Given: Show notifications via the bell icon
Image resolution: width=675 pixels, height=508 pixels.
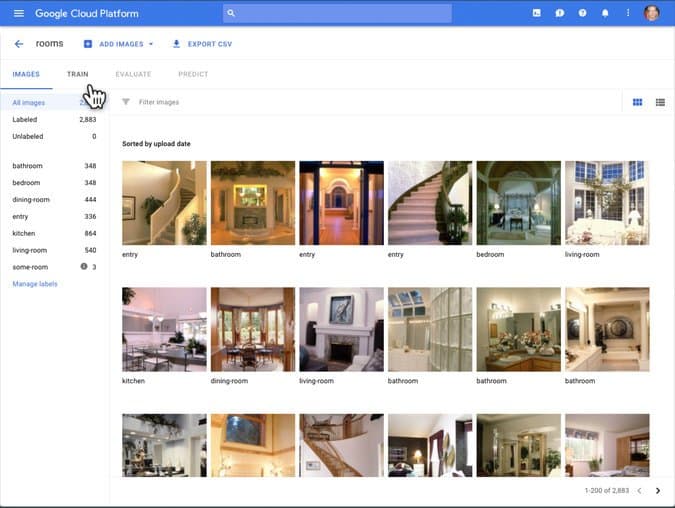Looking at the screenshot, I should 605,13.
